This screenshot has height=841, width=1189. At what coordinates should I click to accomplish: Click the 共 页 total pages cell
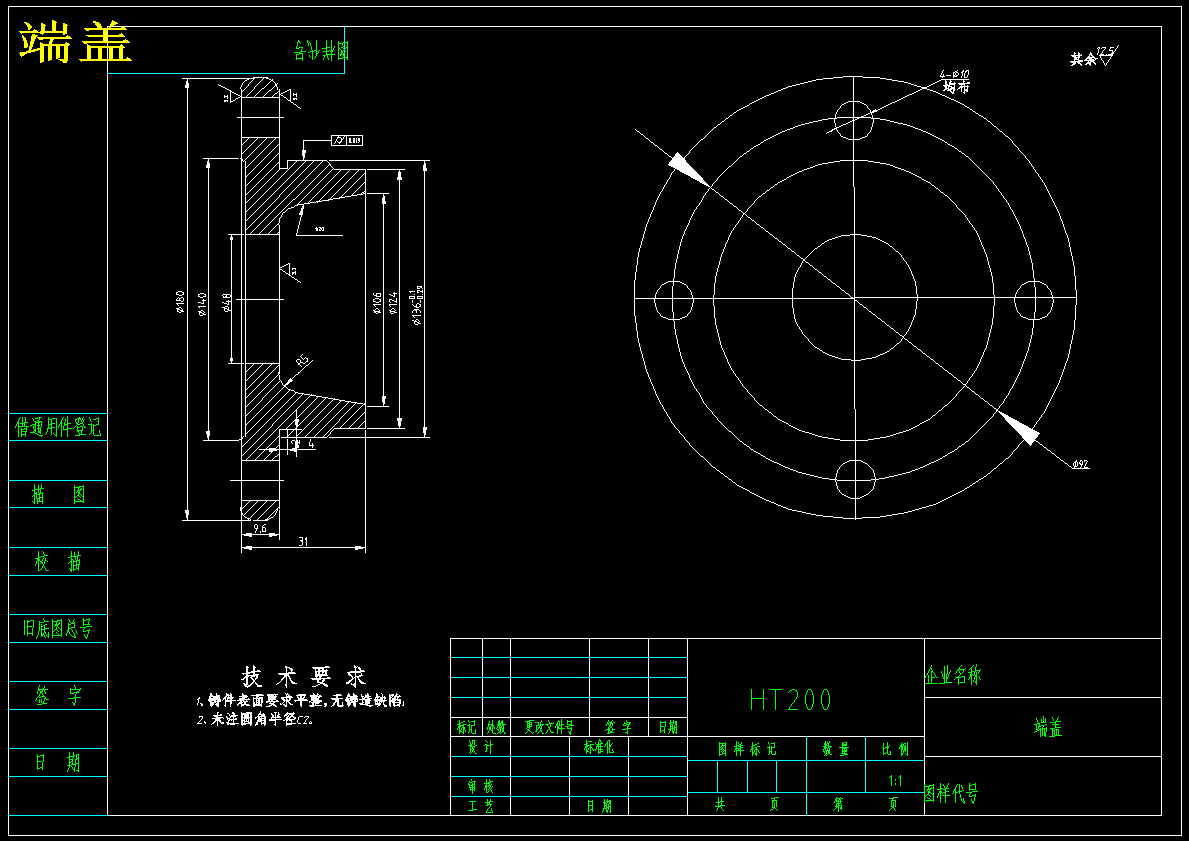point(747,804)
